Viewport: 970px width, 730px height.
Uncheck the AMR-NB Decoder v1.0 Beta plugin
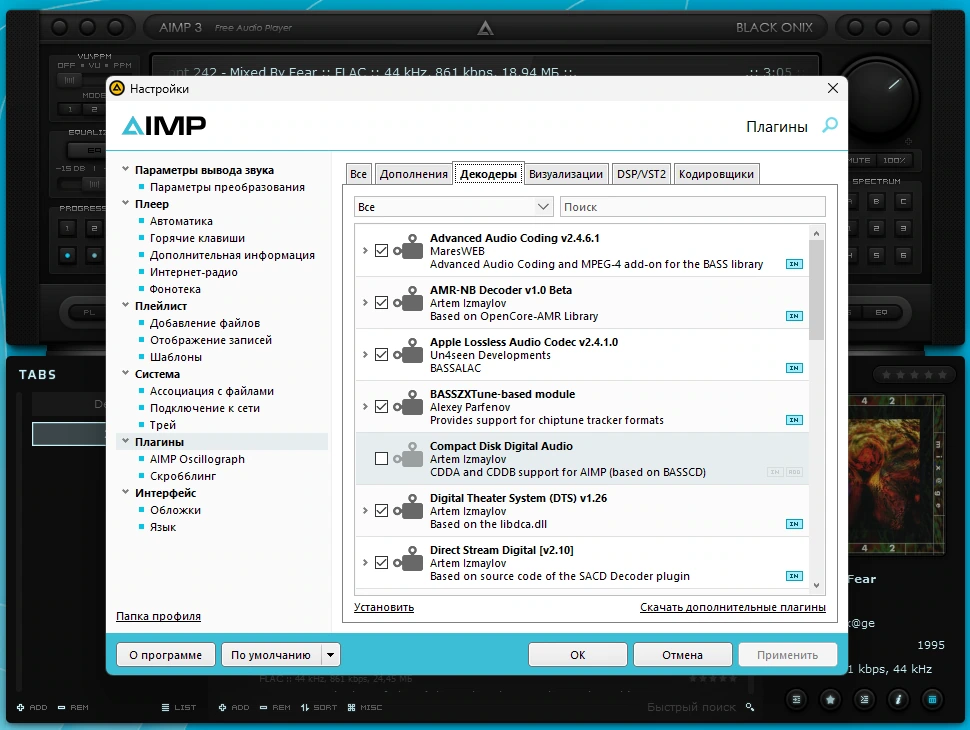[x=382, y=303]
